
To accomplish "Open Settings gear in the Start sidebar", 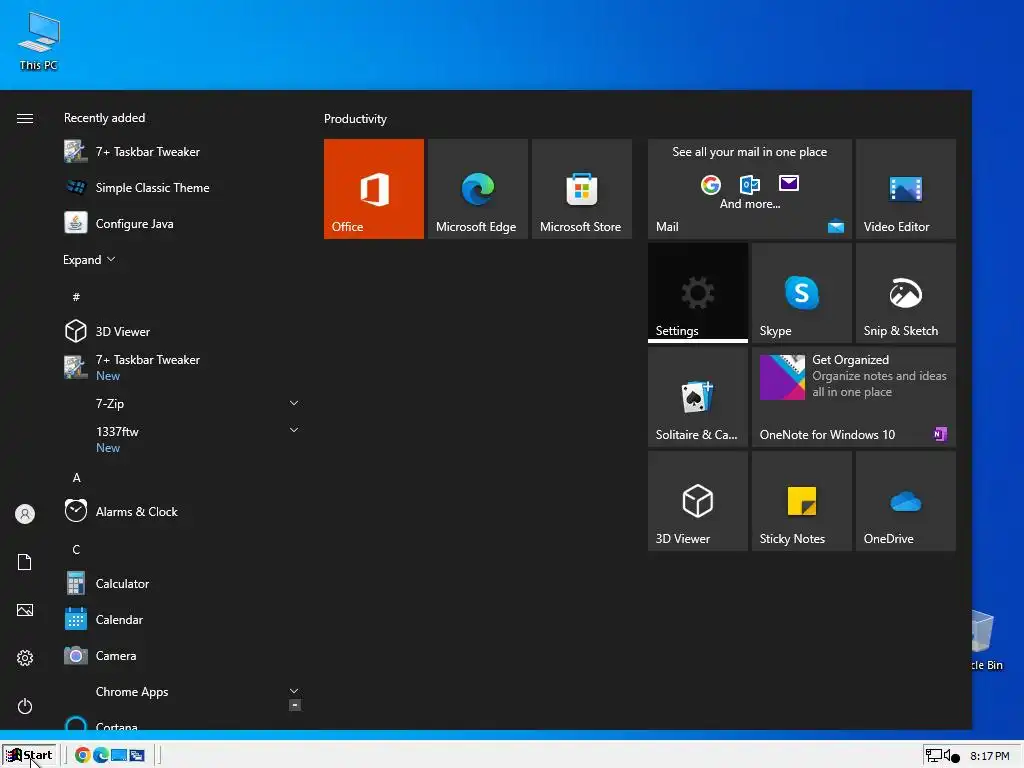I will click(25, 658).
